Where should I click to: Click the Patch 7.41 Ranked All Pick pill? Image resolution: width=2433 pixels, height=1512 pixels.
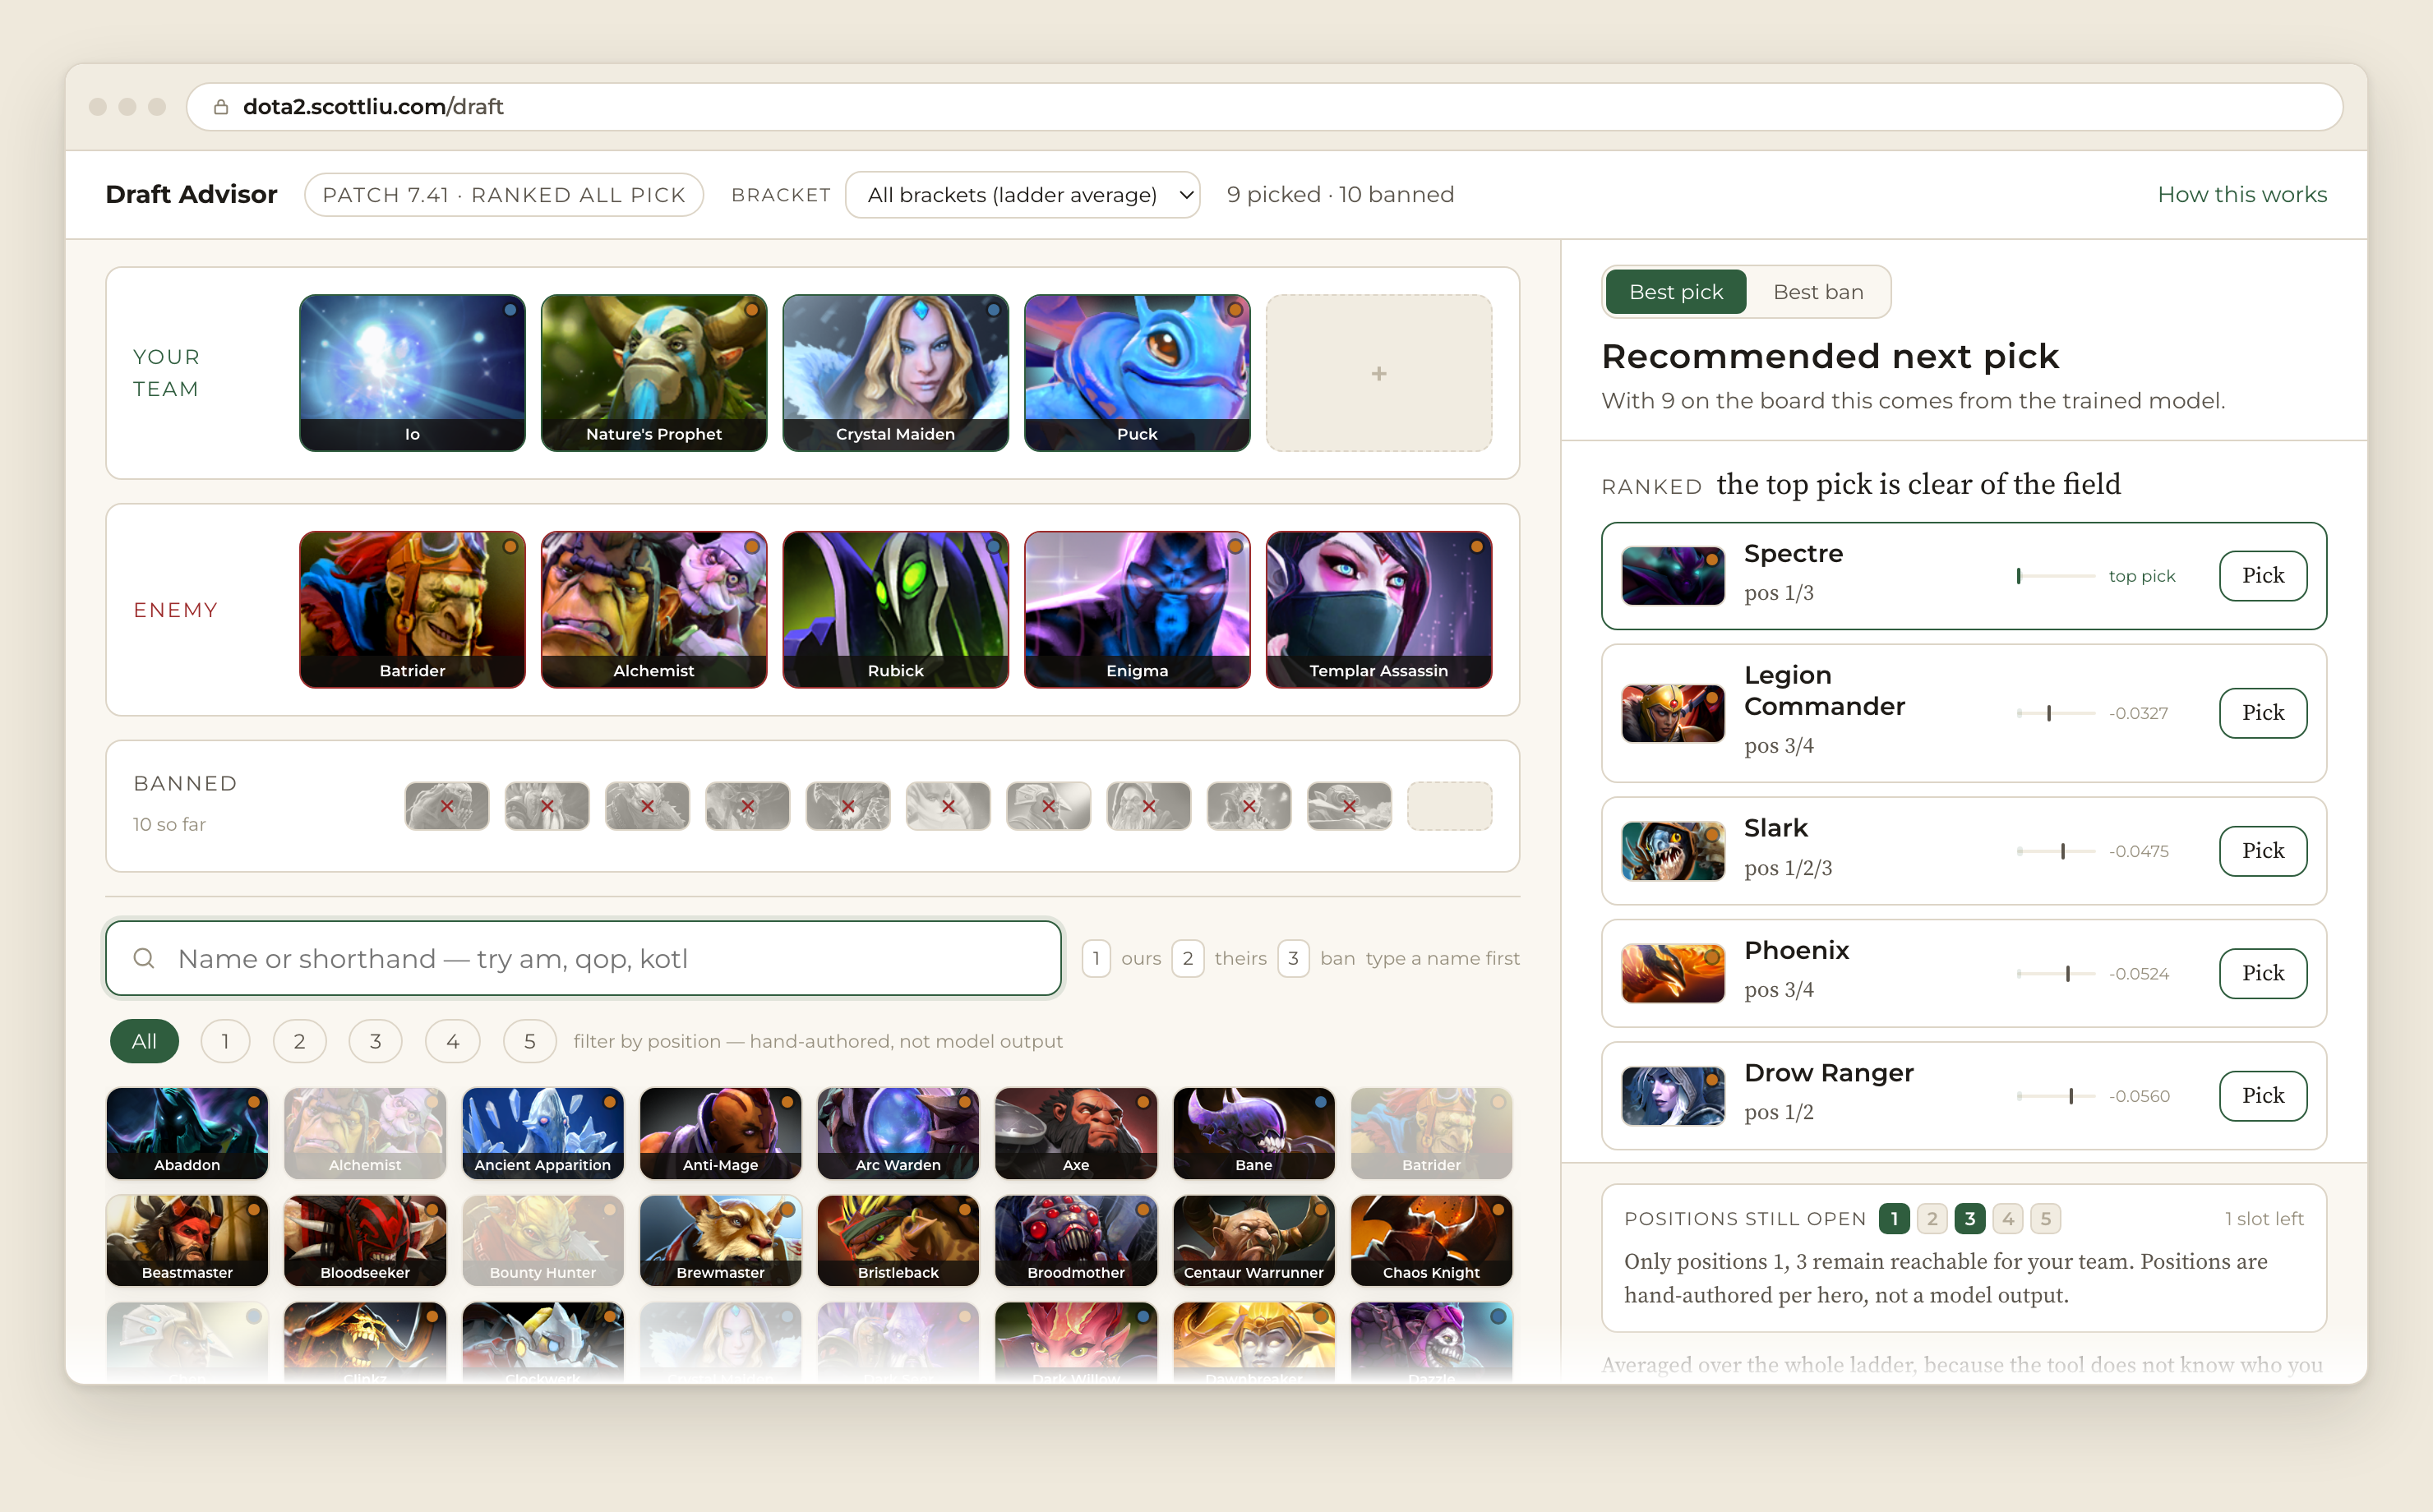504,194
